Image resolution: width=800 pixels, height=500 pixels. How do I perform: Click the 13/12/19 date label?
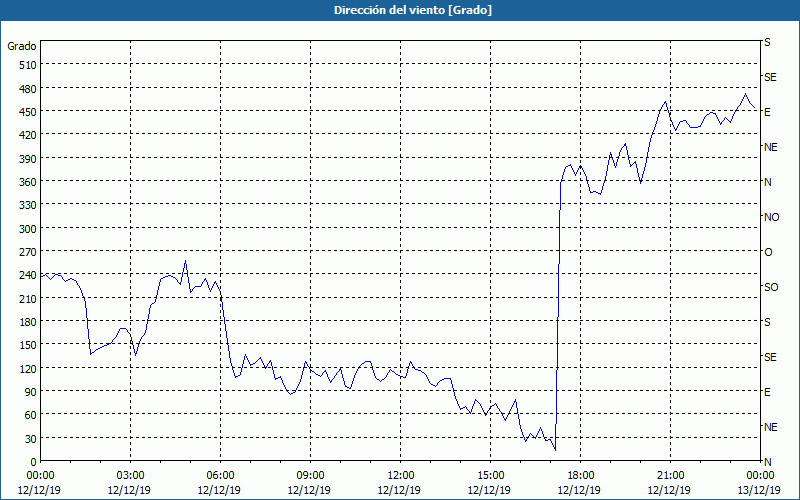tap(760, 490)
